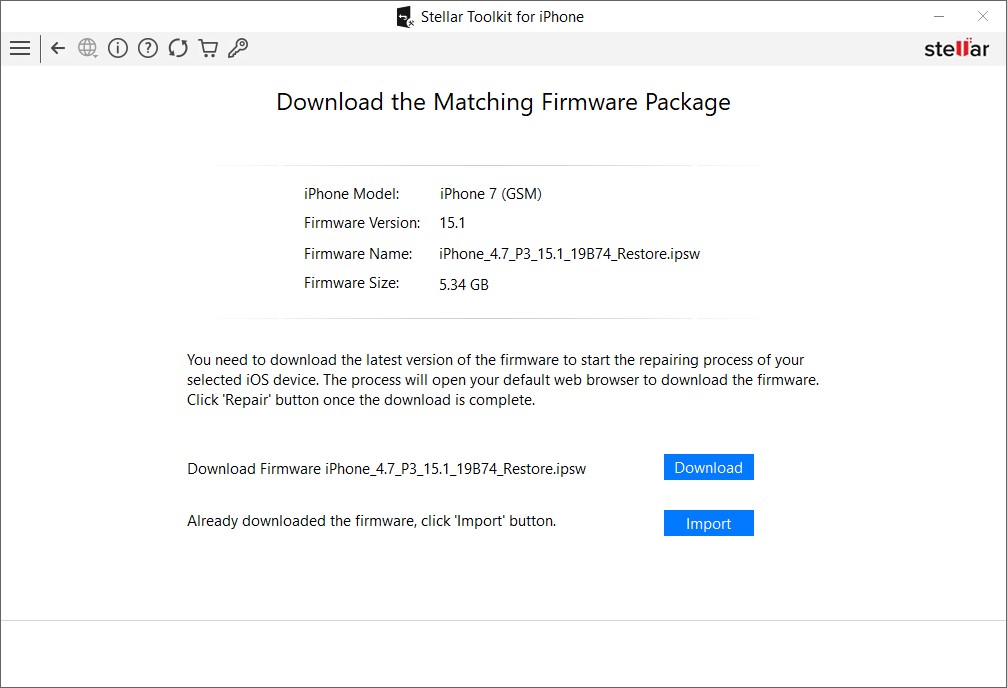The width and height of the screenshot is (1007, 688).
Task: Close the Stellar Toolkit window
Action: point(981,16)
